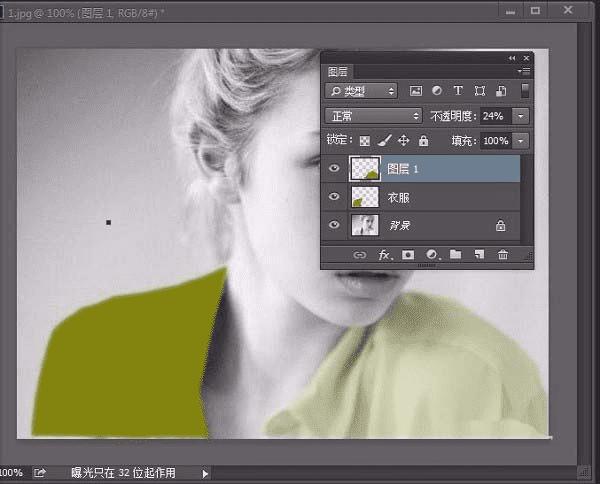Add layer style fx button
The image size is (600, 484).
click(x=384, y=255)
